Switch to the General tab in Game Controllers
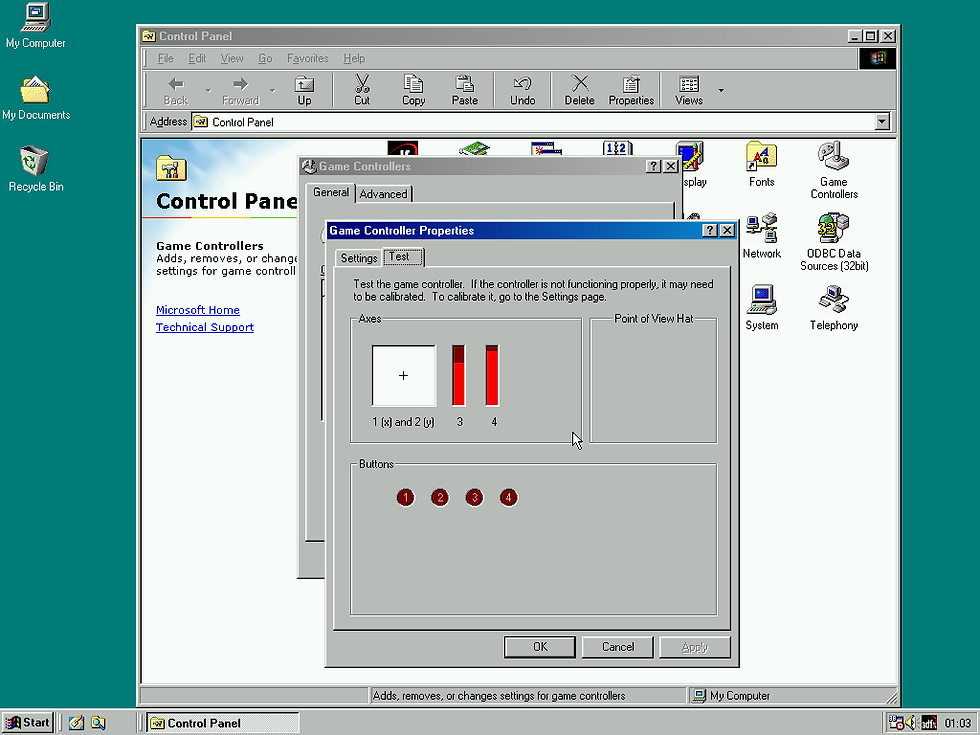The width and height of the screenshot is (980, 735). (331, 192)
